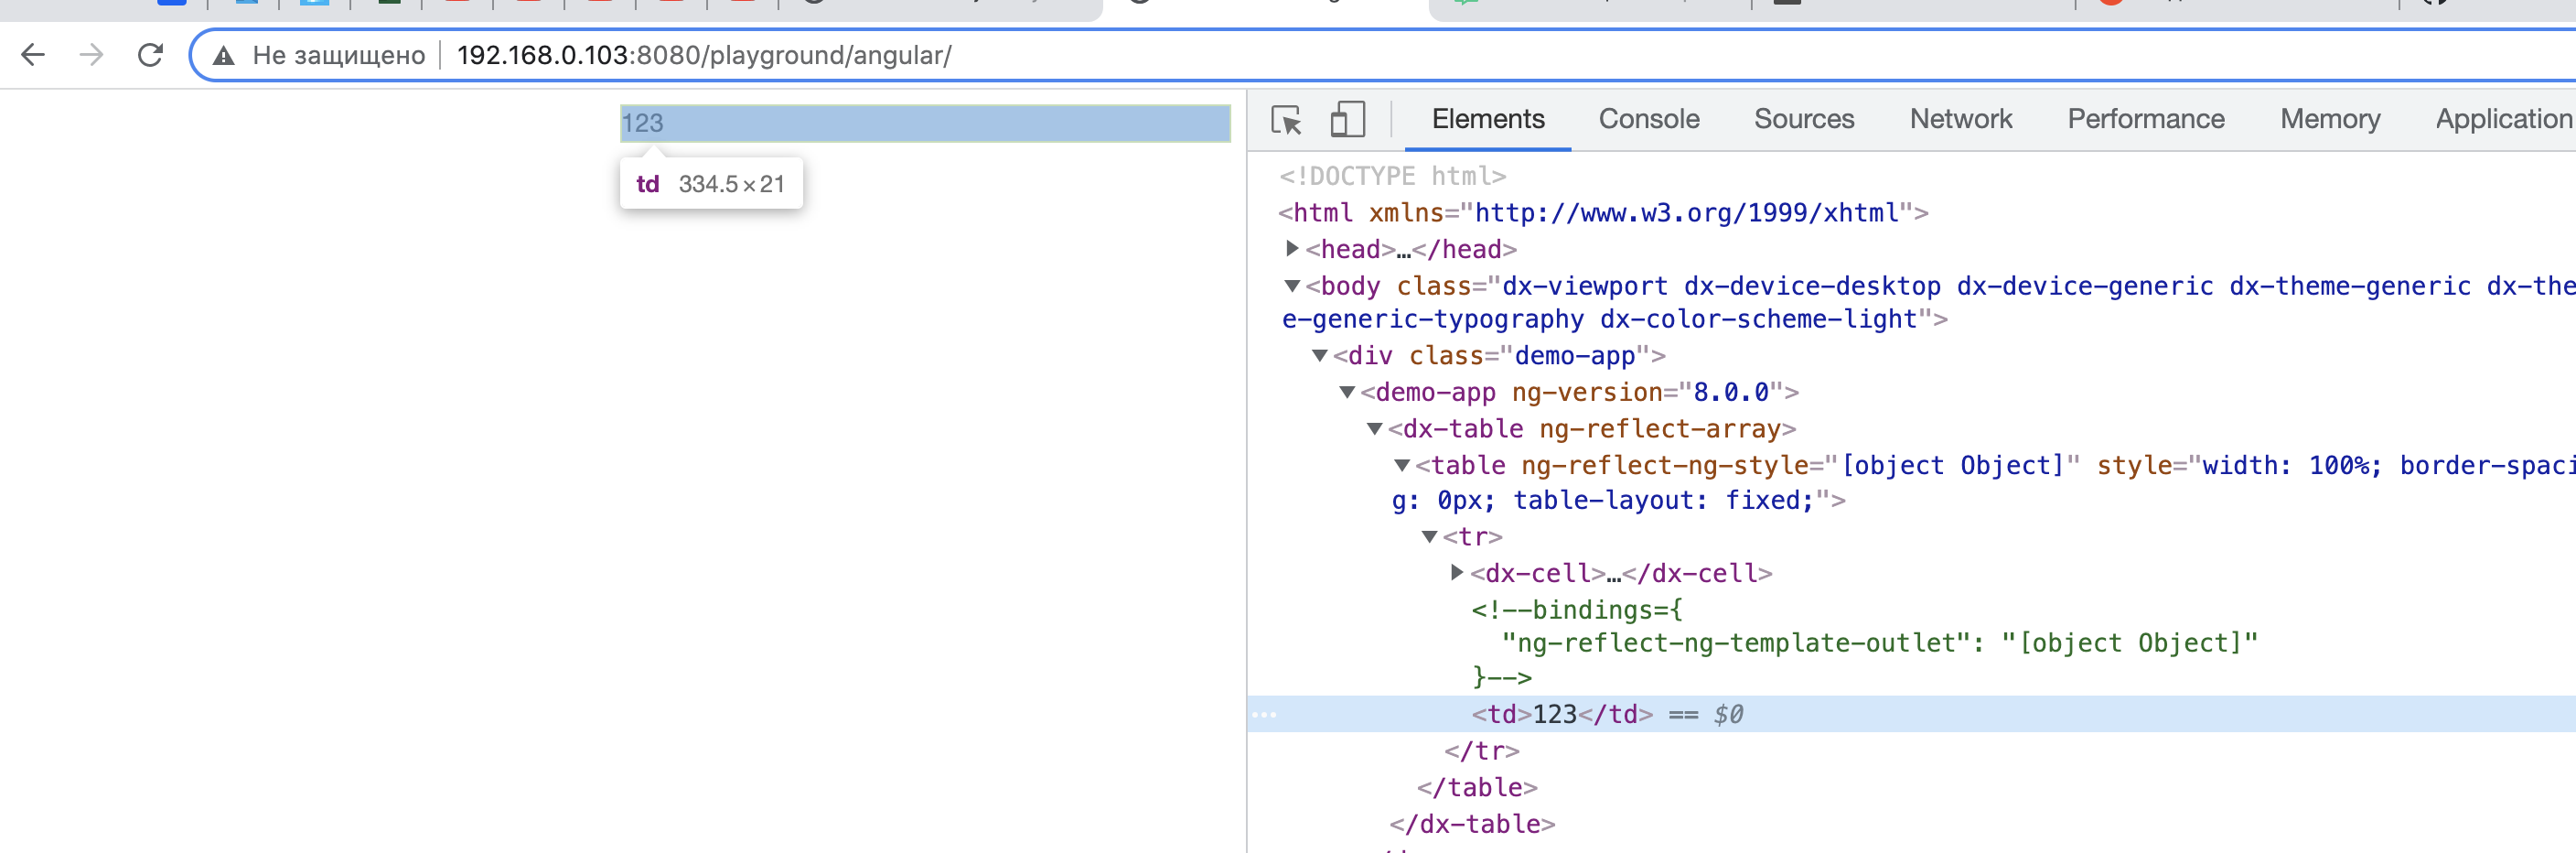Switch to the Memory panel
This screenshot has width=2576, height=853.
click(2330, 119)
